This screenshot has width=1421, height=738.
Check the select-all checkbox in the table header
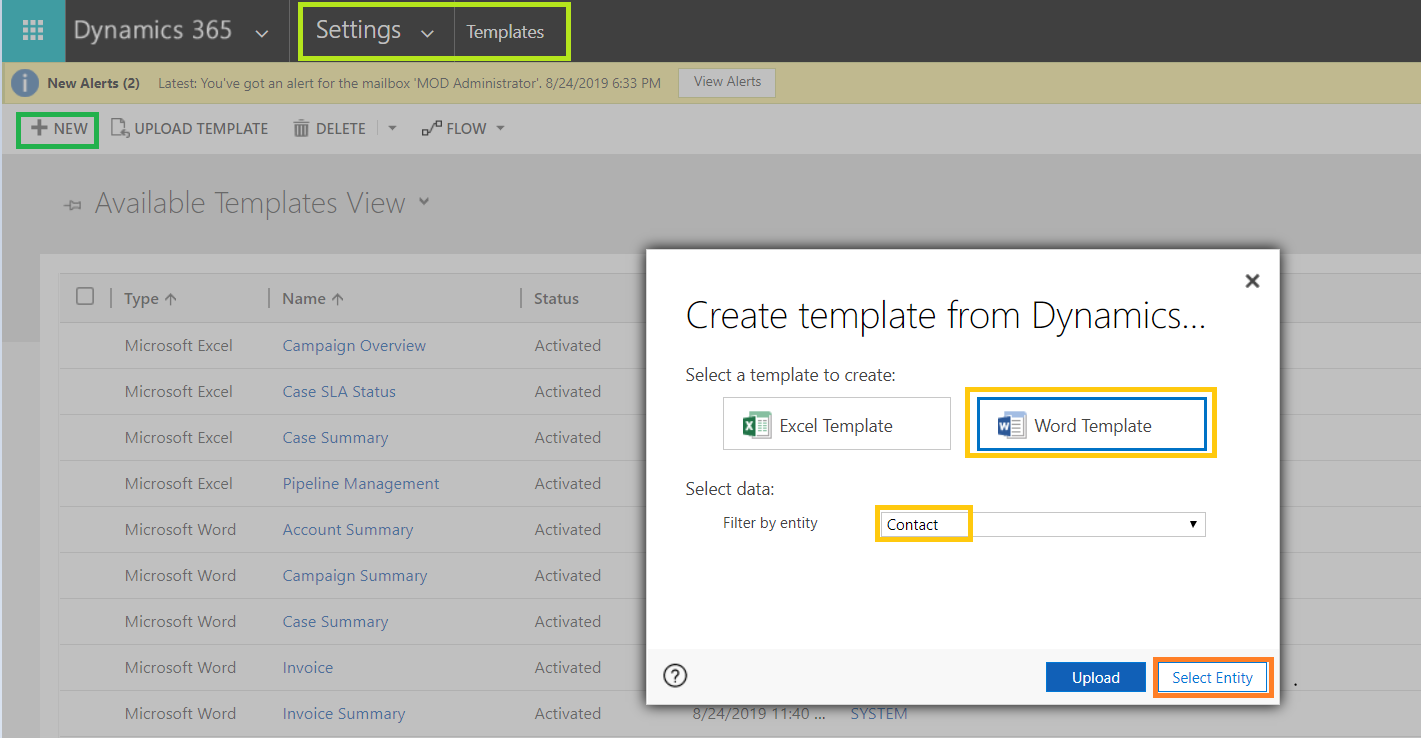tap(85, 296)
